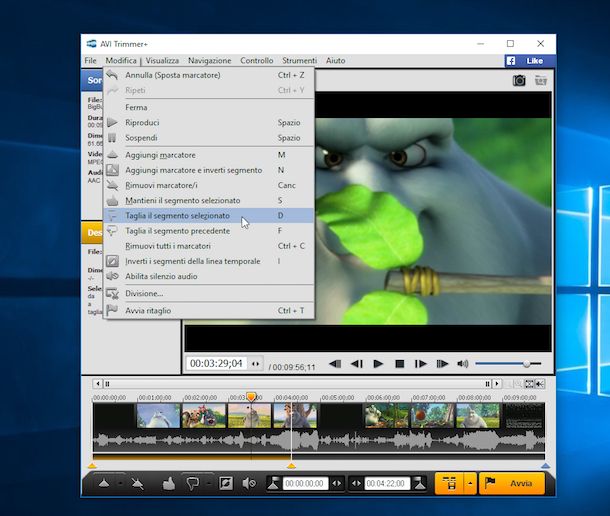610x516 pixels.
Task: Select the orange marker at 00:04:22 below timeline
Action: (291, 465)
